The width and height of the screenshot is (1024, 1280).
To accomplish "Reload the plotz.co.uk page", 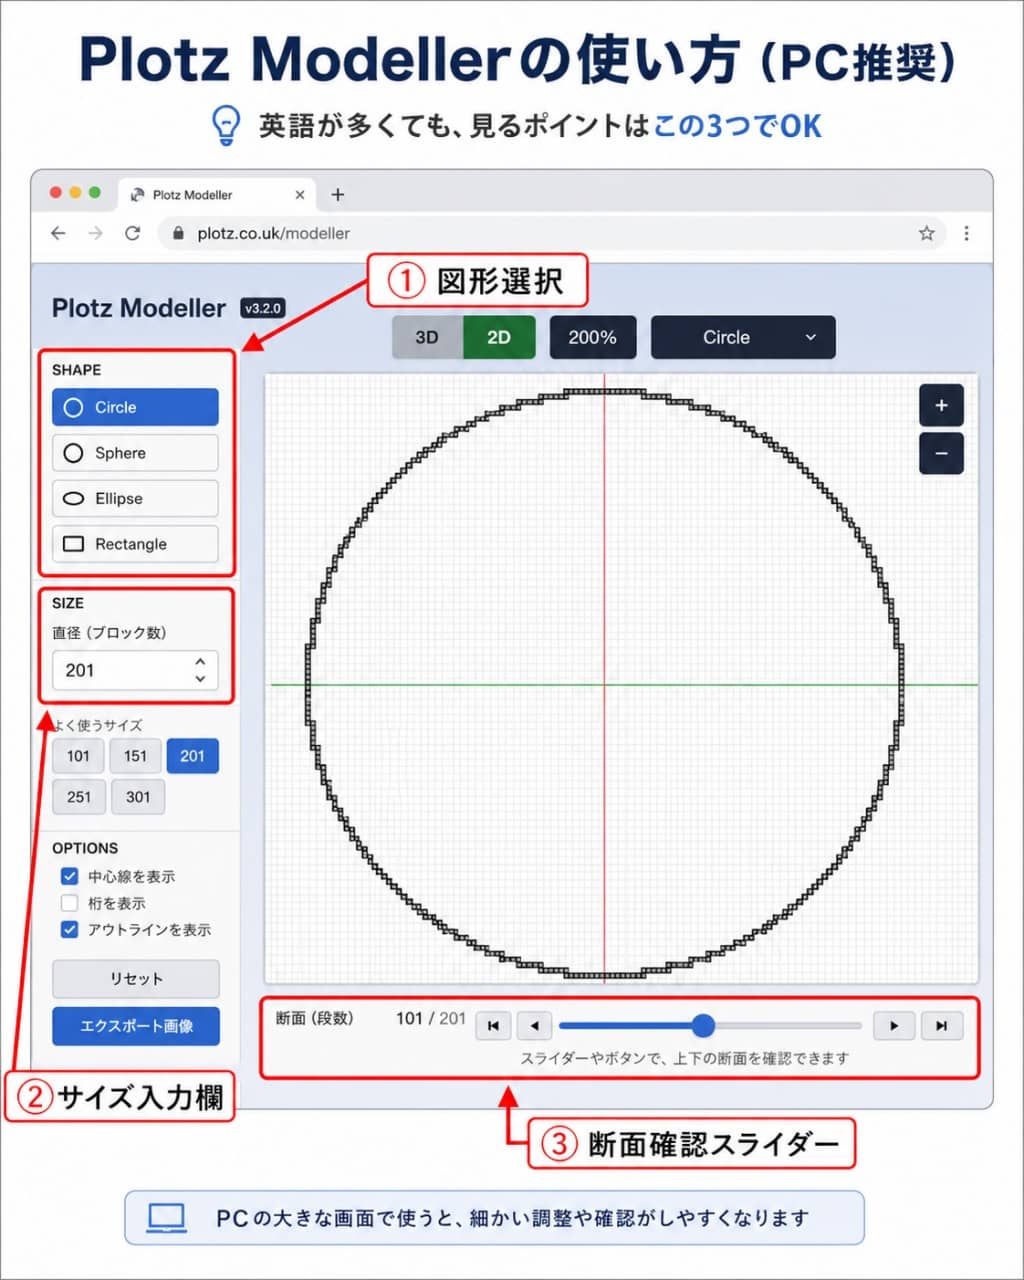I will point(132,233).
